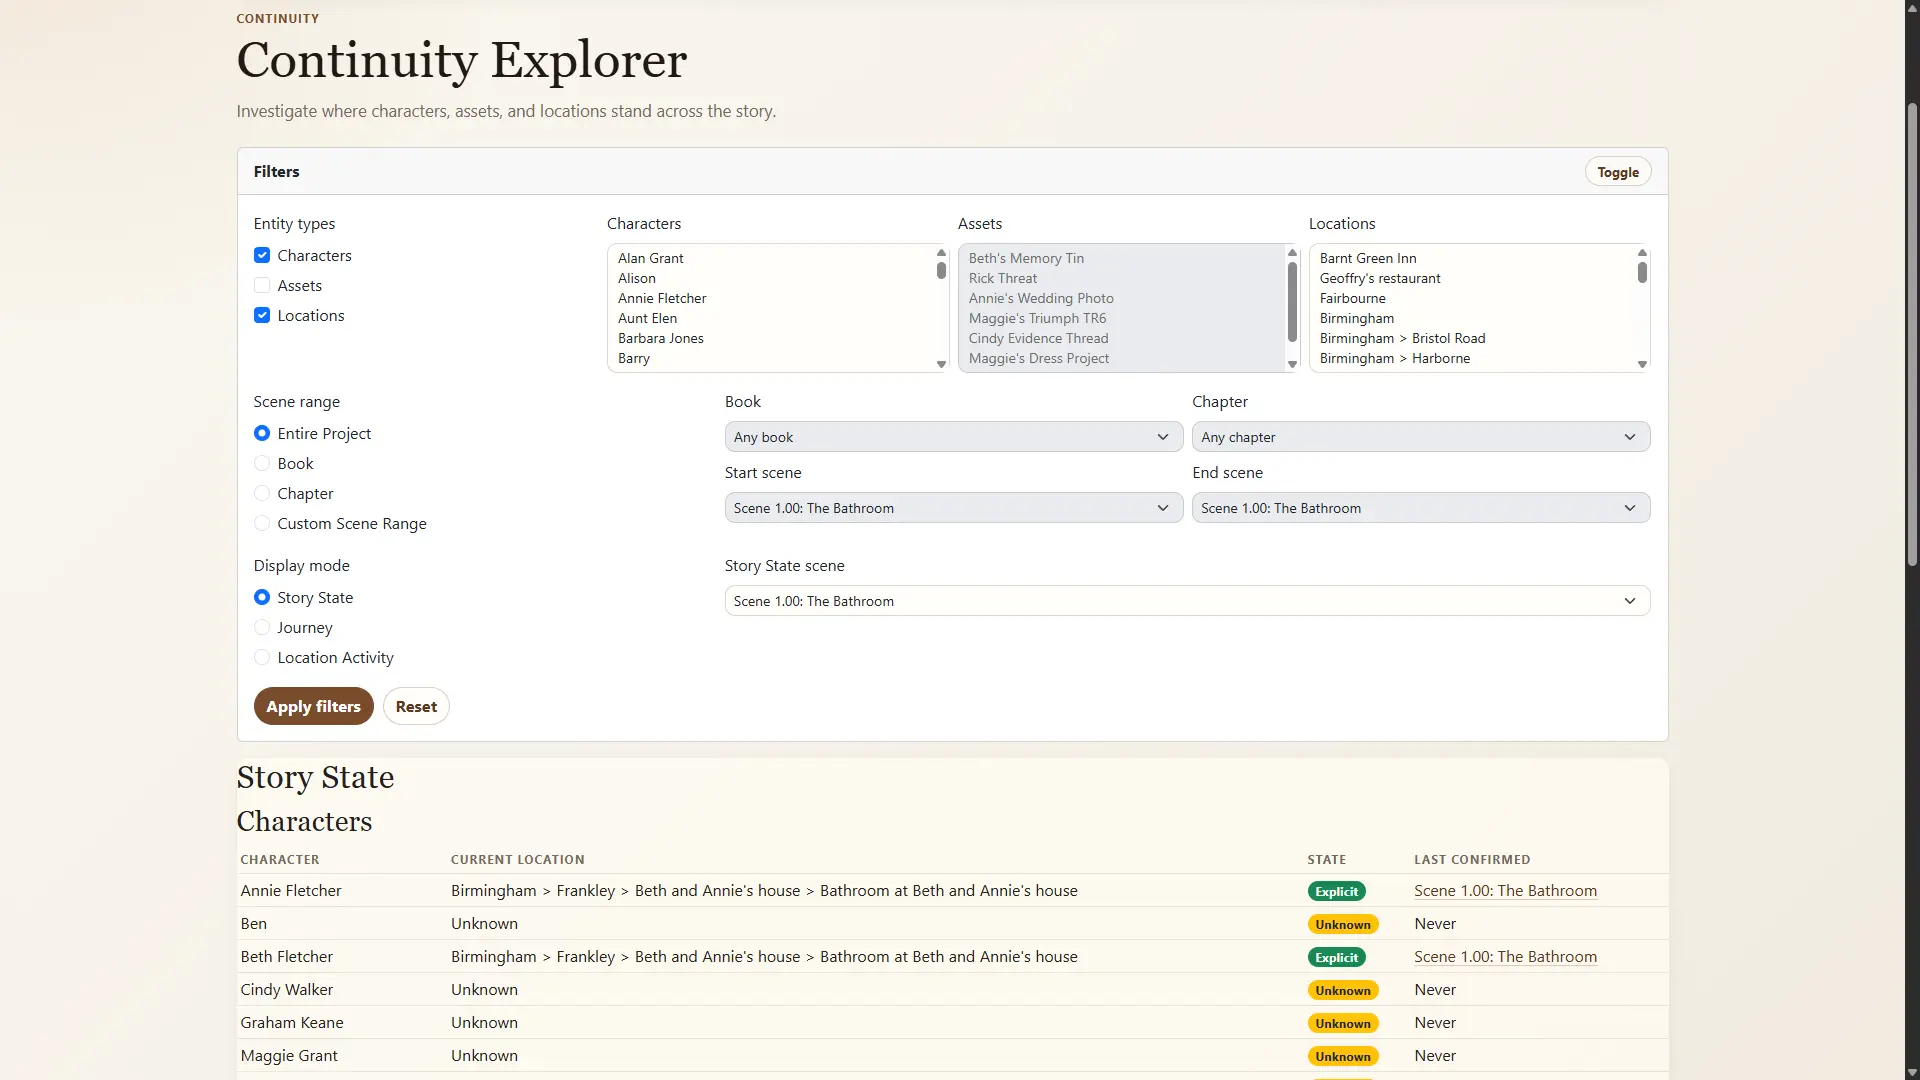Click down arrow of Locations list scrollbar
Viewport: 1920px width, 1080px height.
[1642, 364]
